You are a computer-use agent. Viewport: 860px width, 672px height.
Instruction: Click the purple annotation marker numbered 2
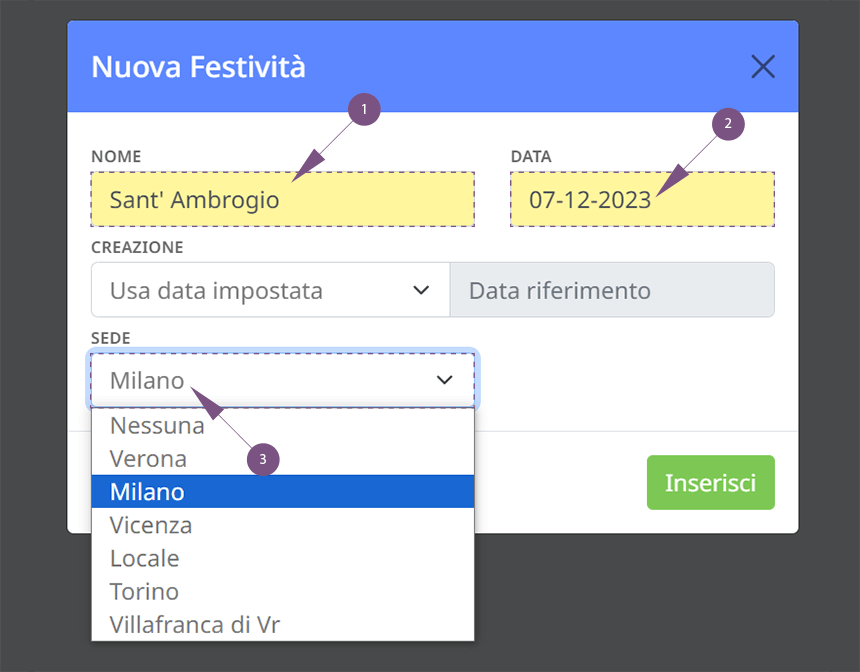pos(728,123)
